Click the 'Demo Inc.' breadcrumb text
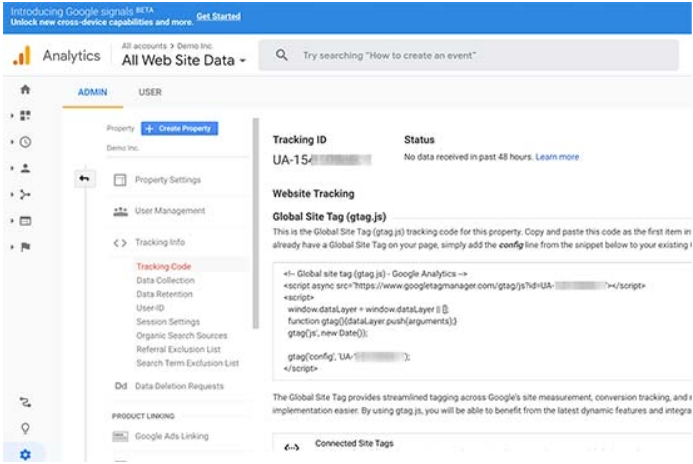Viewport: 693px width, 464px height. [x=195, y=46]
